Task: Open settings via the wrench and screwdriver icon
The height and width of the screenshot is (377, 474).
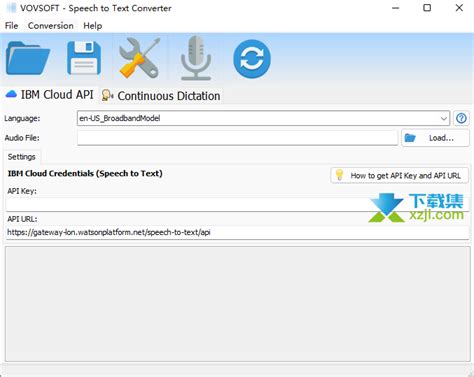Action: 139,58
